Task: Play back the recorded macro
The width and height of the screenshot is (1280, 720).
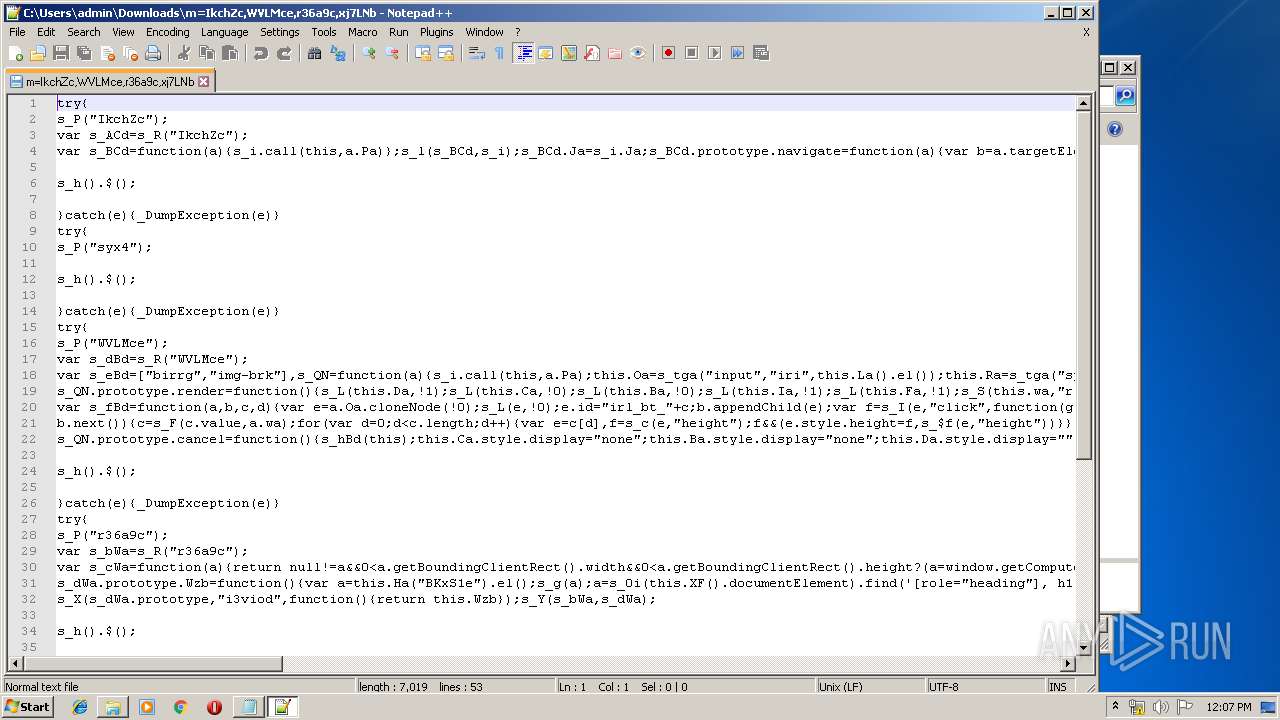Action: (x=714, y=53)
